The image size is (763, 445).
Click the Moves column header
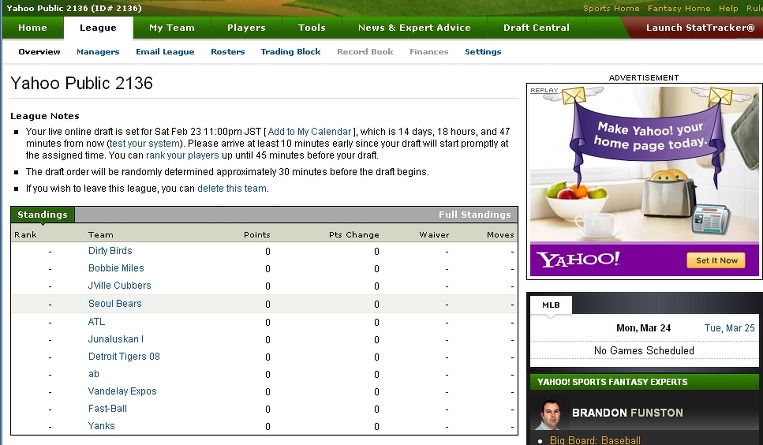pos(500,235)
